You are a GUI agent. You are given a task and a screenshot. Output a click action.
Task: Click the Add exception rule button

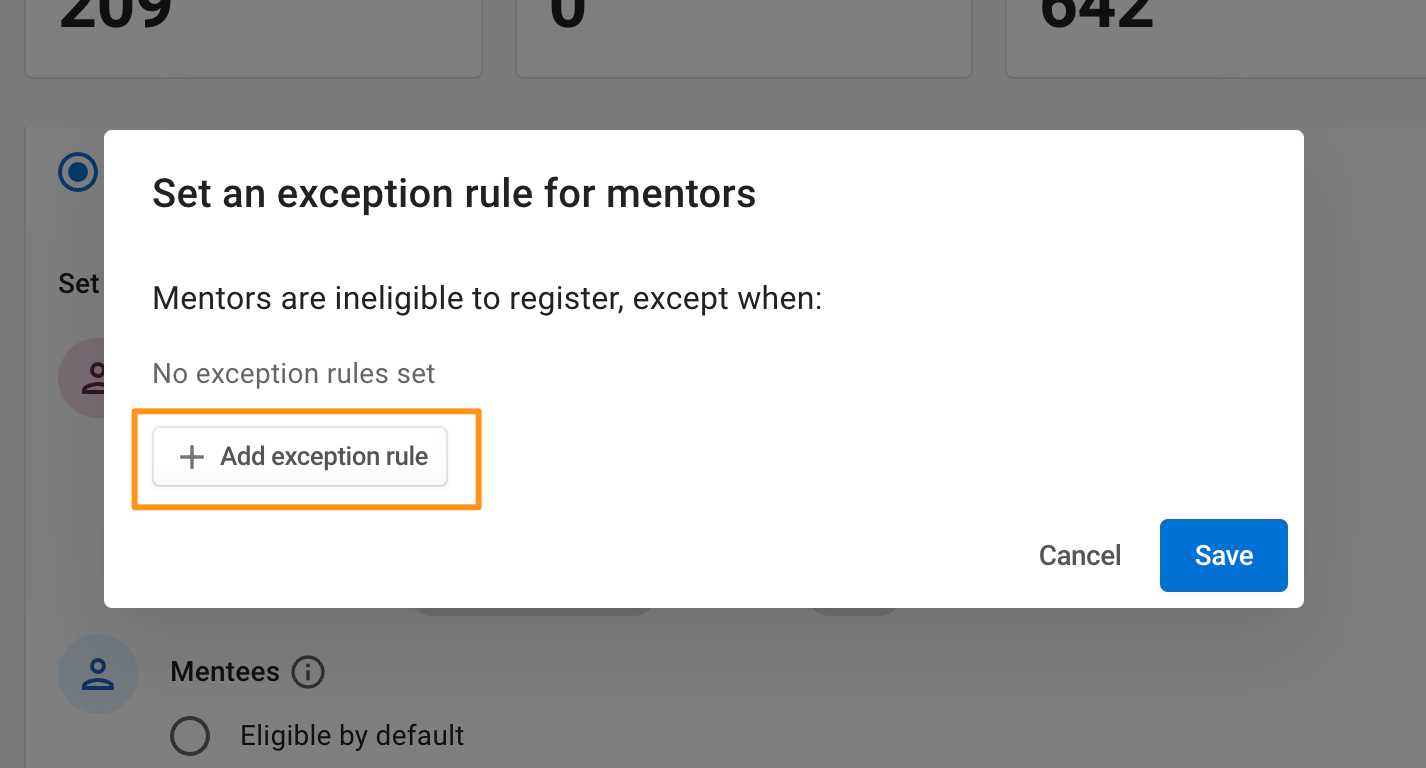[299, 457]
